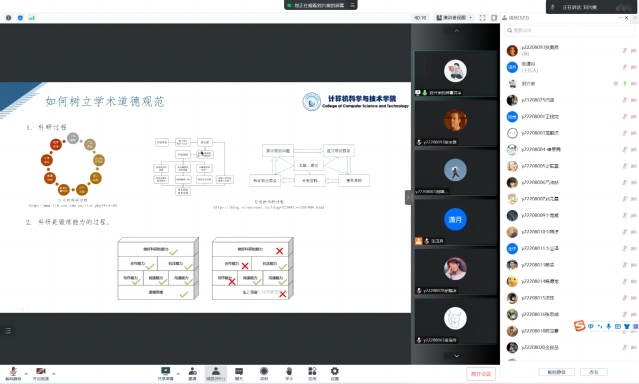Click the invite participants icon

click(193, 373)
